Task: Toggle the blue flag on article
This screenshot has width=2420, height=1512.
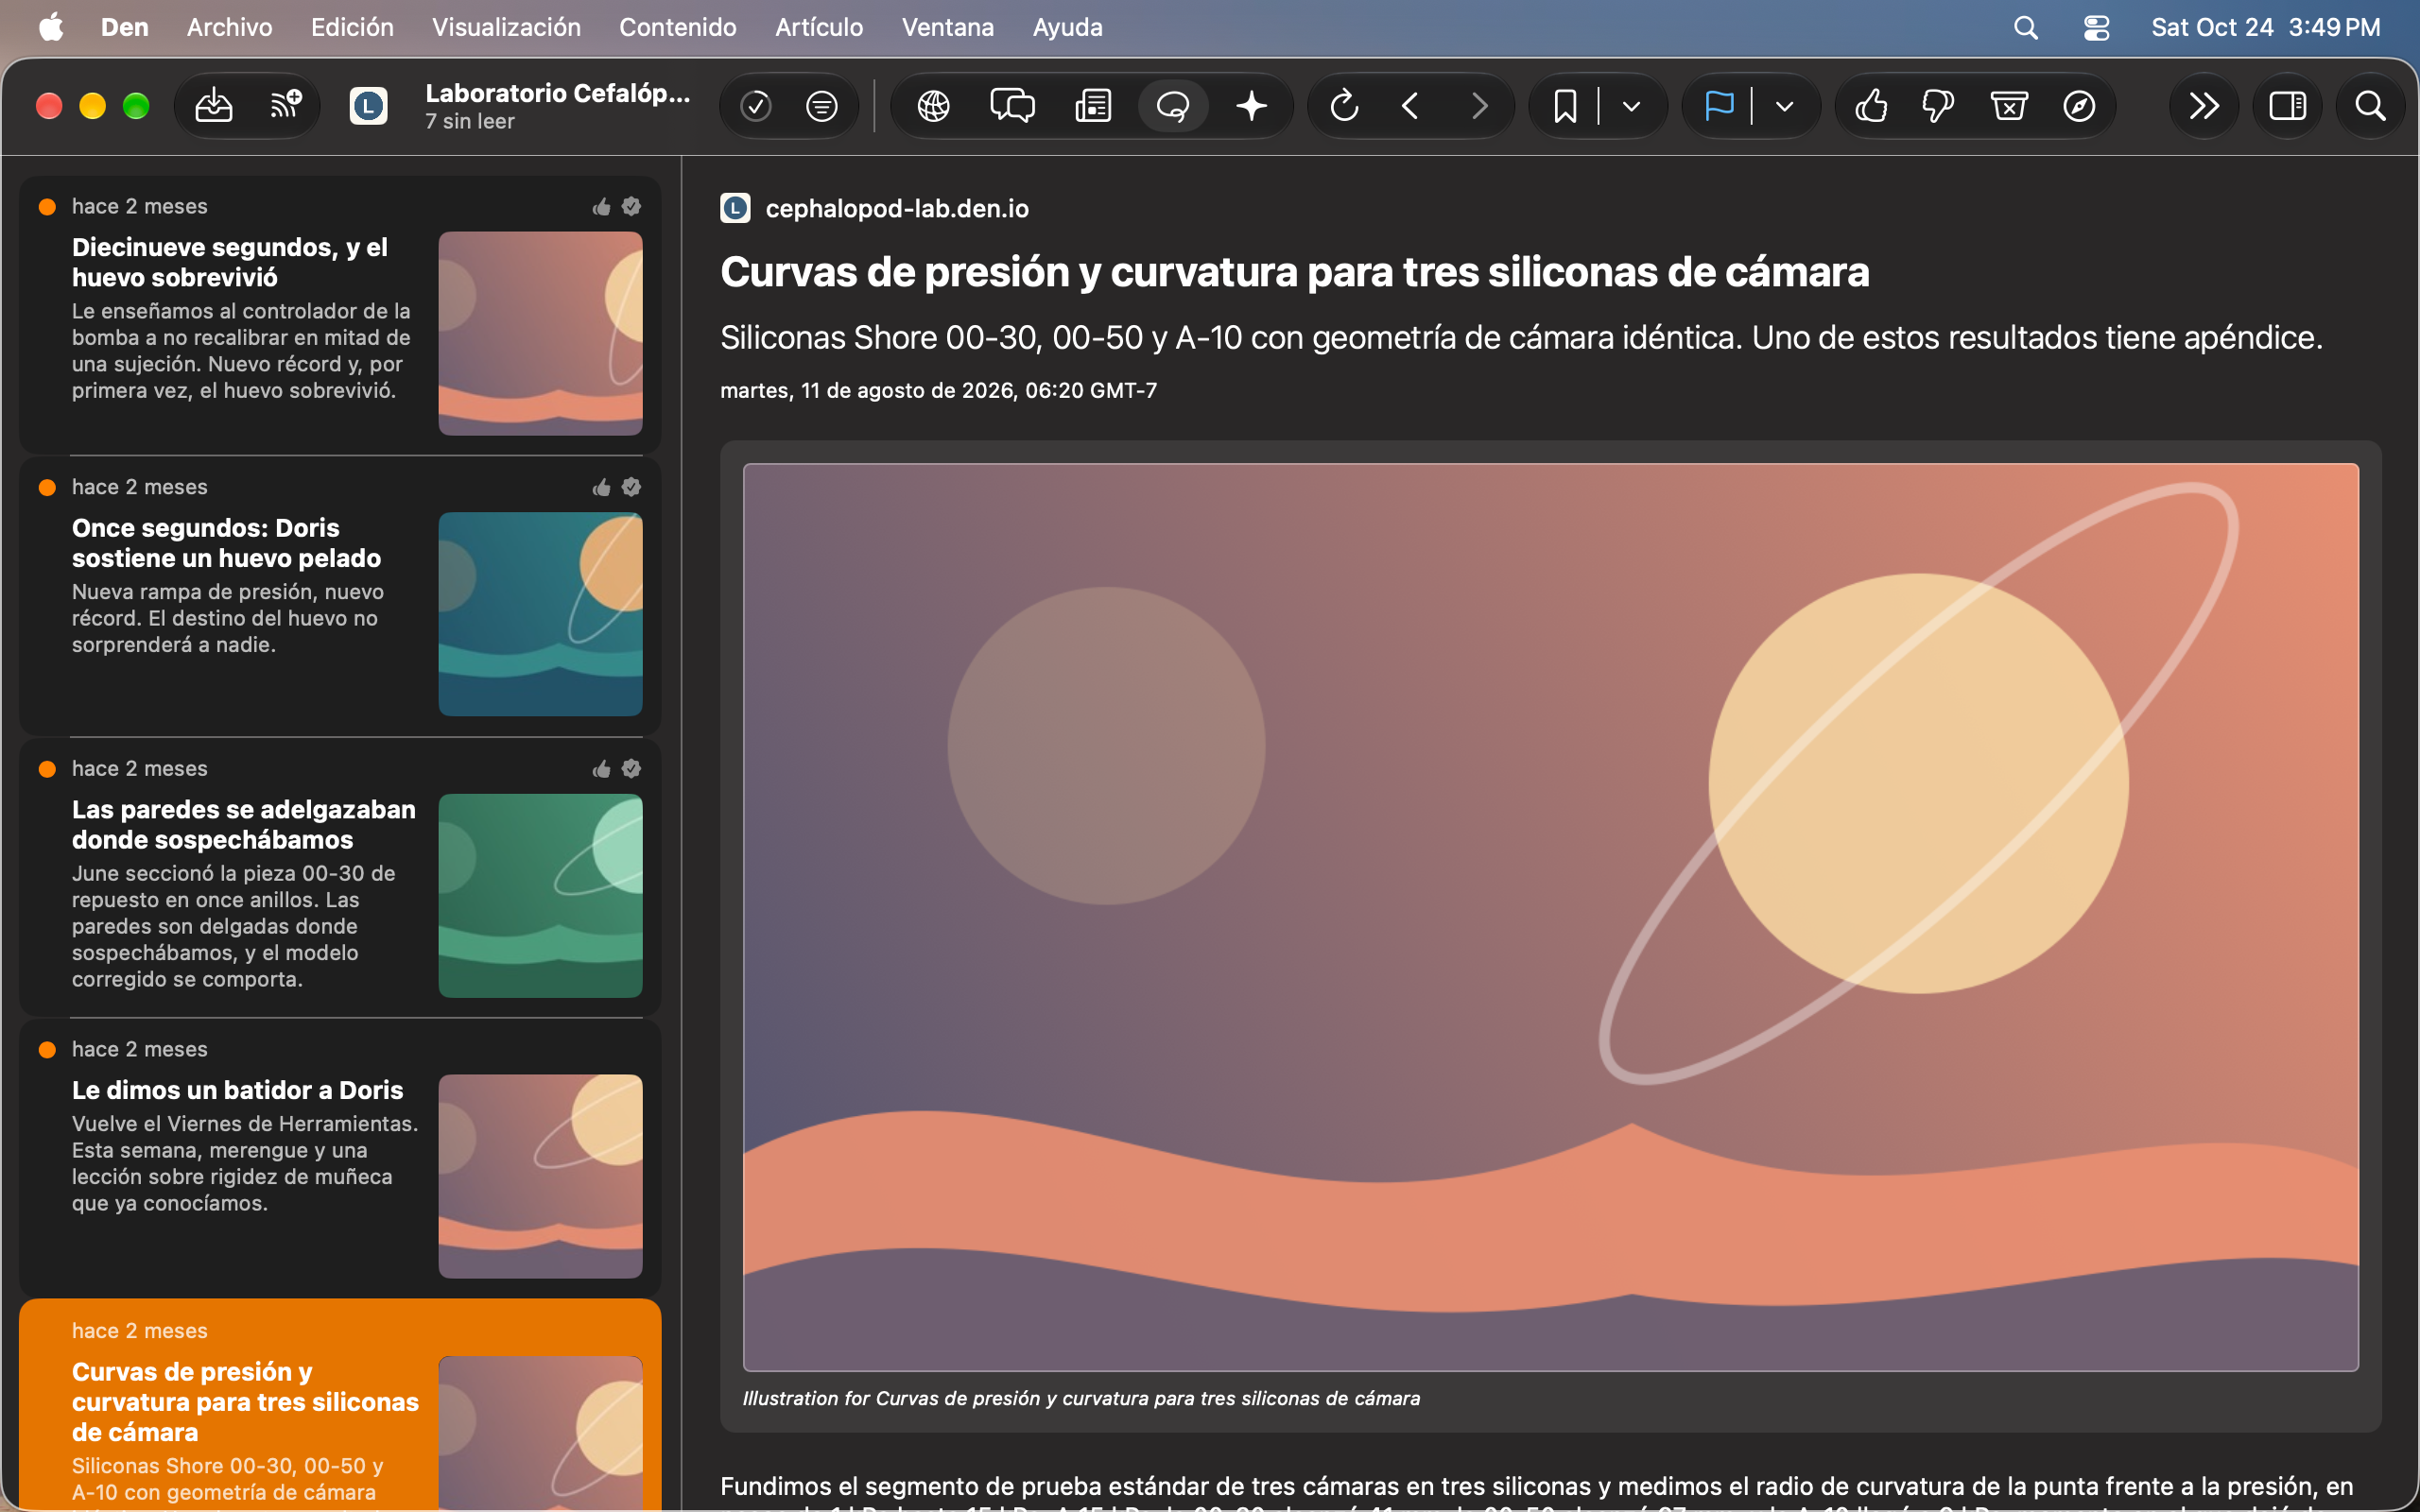Action: (x=1718, y=106)
